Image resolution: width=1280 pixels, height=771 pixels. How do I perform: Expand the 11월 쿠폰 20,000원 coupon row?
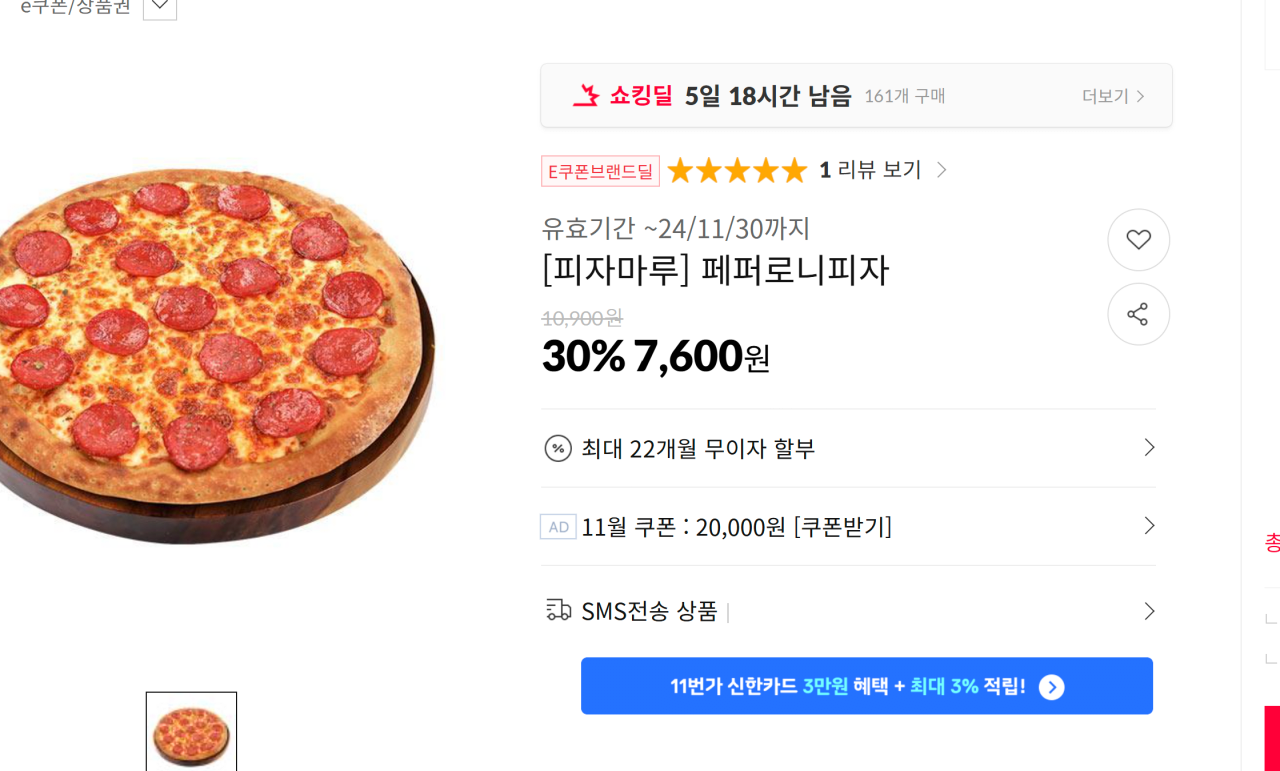[x=1149, y=526]
